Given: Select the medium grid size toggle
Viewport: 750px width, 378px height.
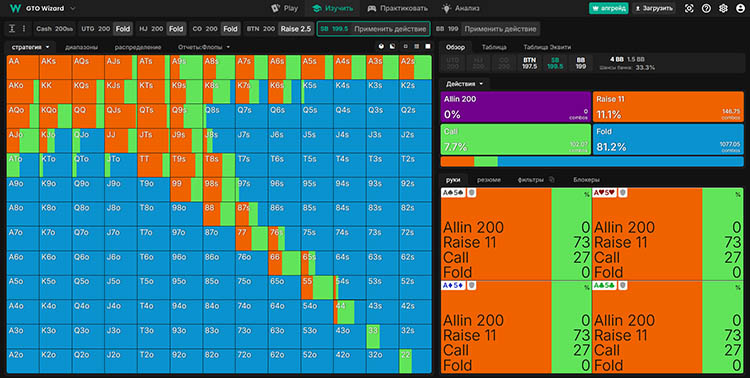Looking at the screenshot, I should 417,46.
